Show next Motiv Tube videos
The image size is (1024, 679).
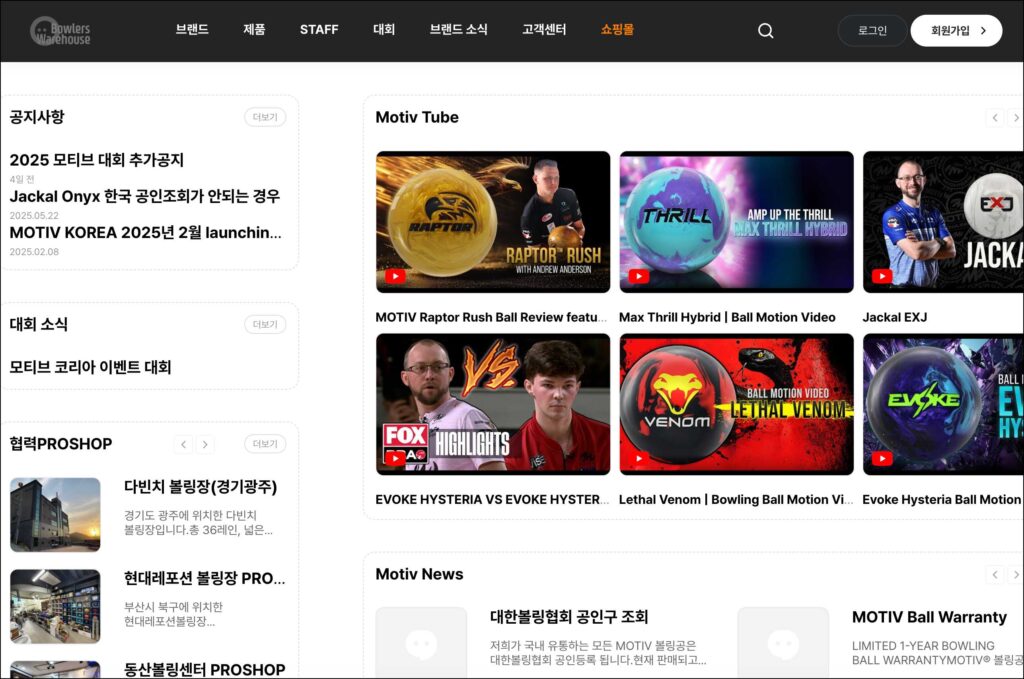point(1016,118)
